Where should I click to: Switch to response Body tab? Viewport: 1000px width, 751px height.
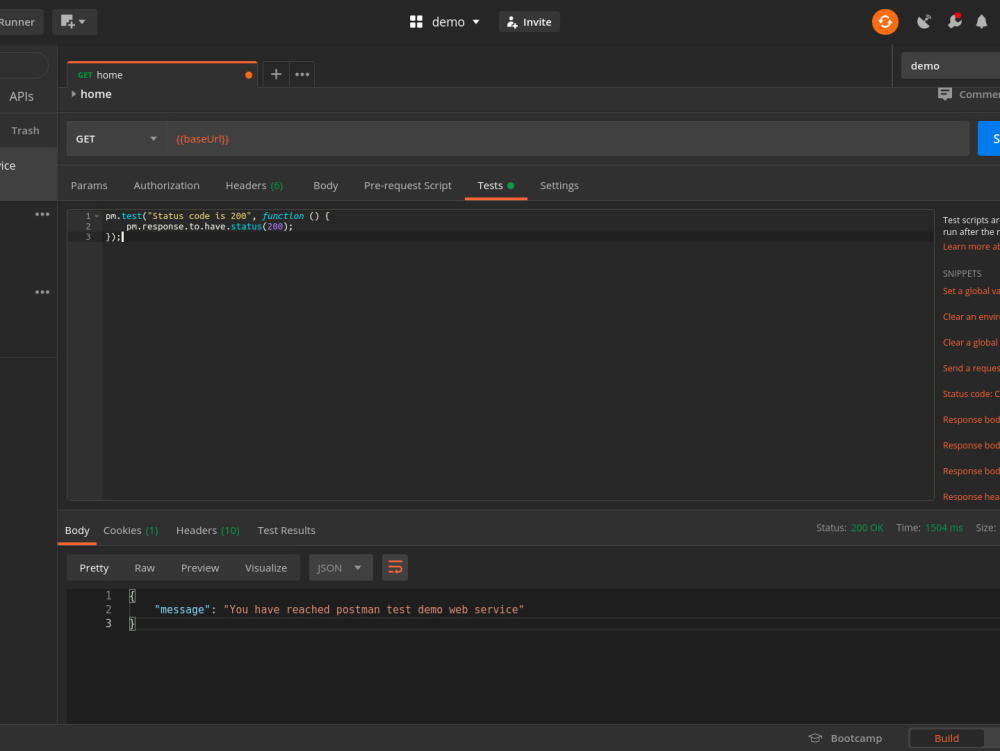pyautogui.click(x=77, y=530)
